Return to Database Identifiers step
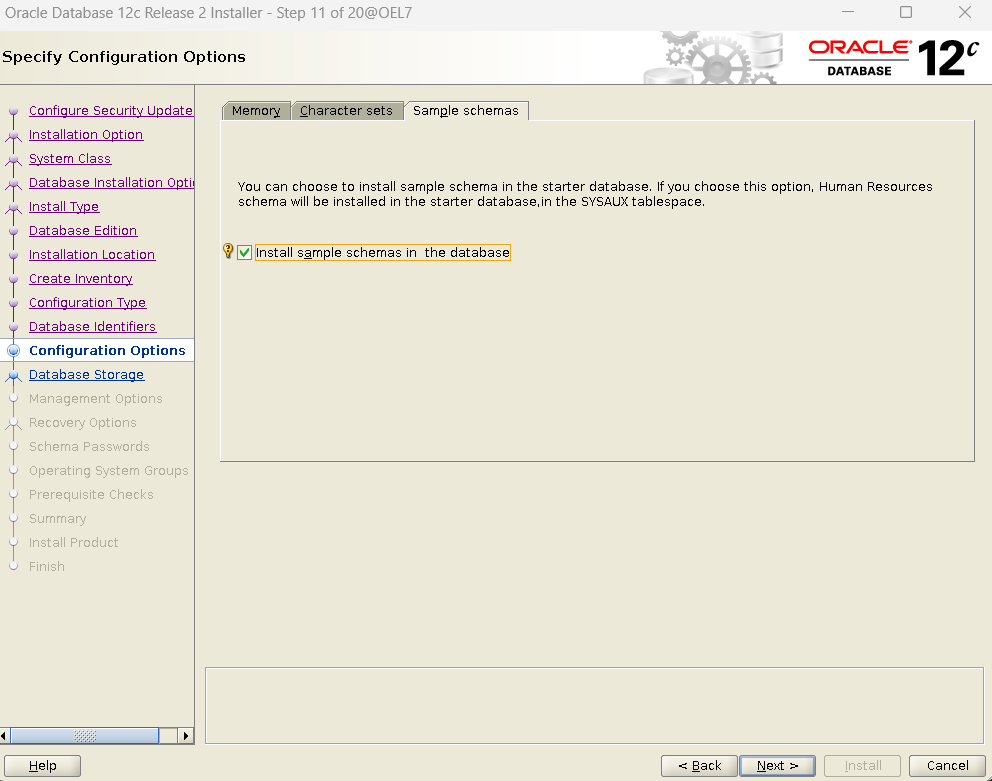Viewport: 992px width, 781px height. (92, 327)
